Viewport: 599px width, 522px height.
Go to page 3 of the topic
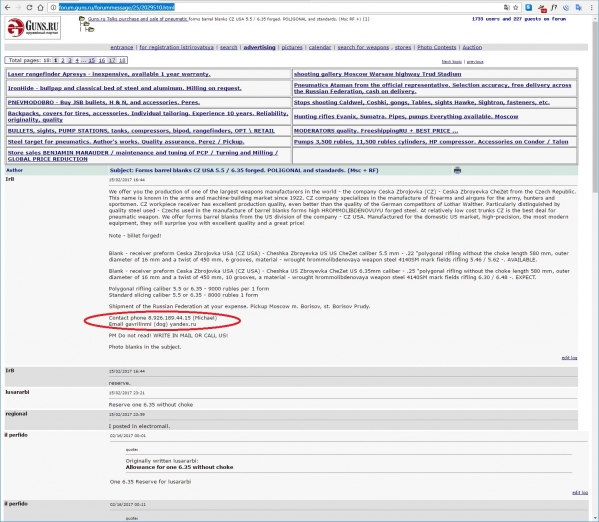[x=70, y=60]
